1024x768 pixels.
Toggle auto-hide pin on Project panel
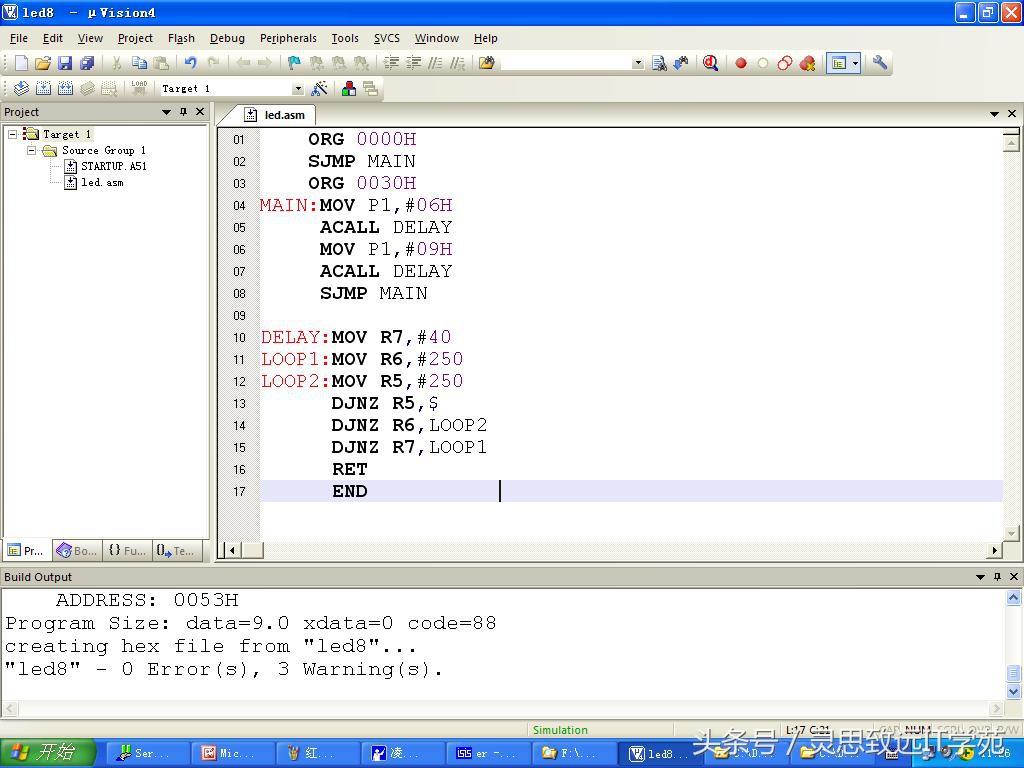(x=183, y=112)
